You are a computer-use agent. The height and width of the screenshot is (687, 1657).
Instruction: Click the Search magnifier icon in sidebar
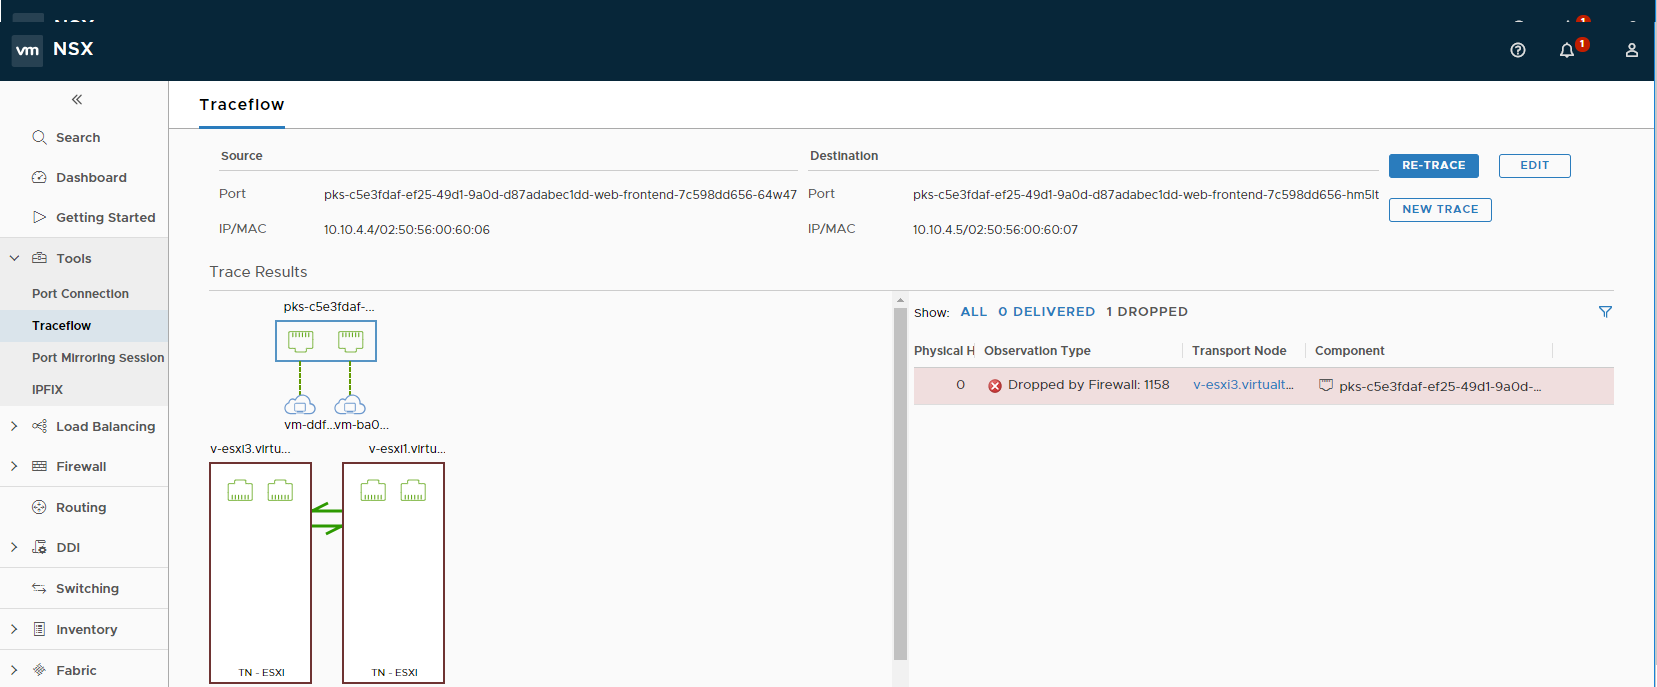39,137
